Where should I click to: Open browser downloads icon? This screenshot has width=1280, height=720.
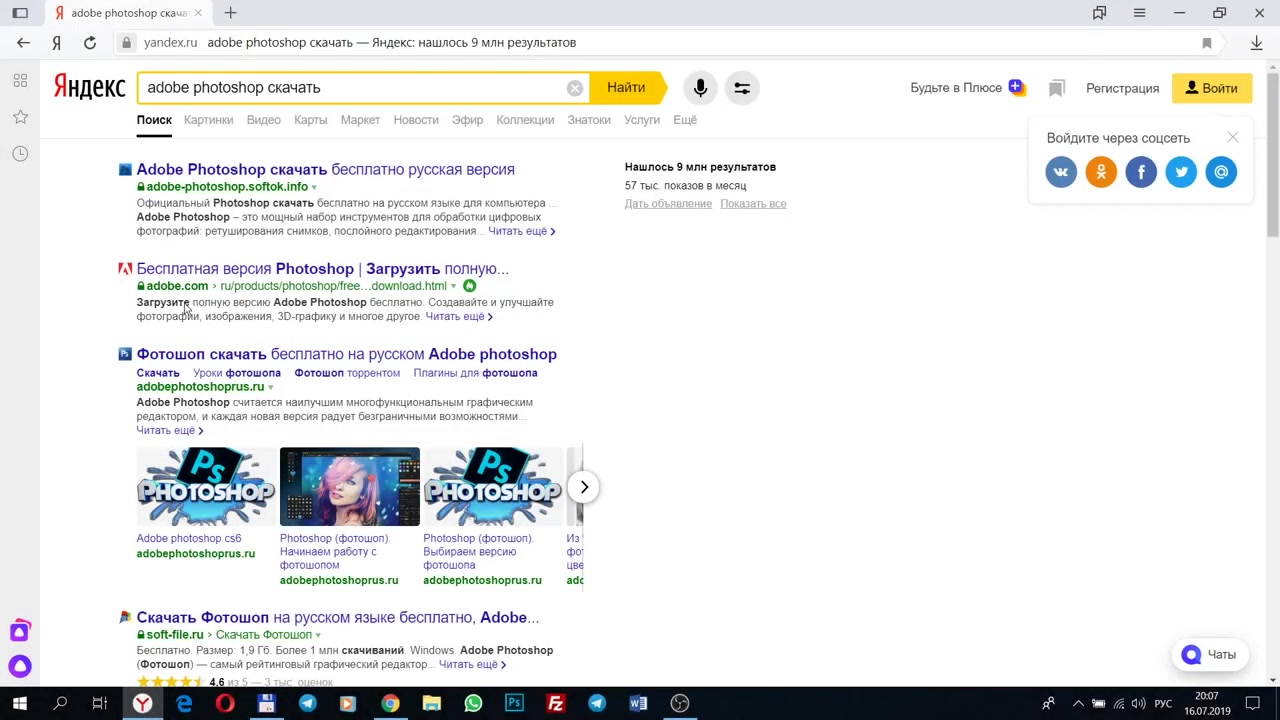click(x=1257, y=42)
